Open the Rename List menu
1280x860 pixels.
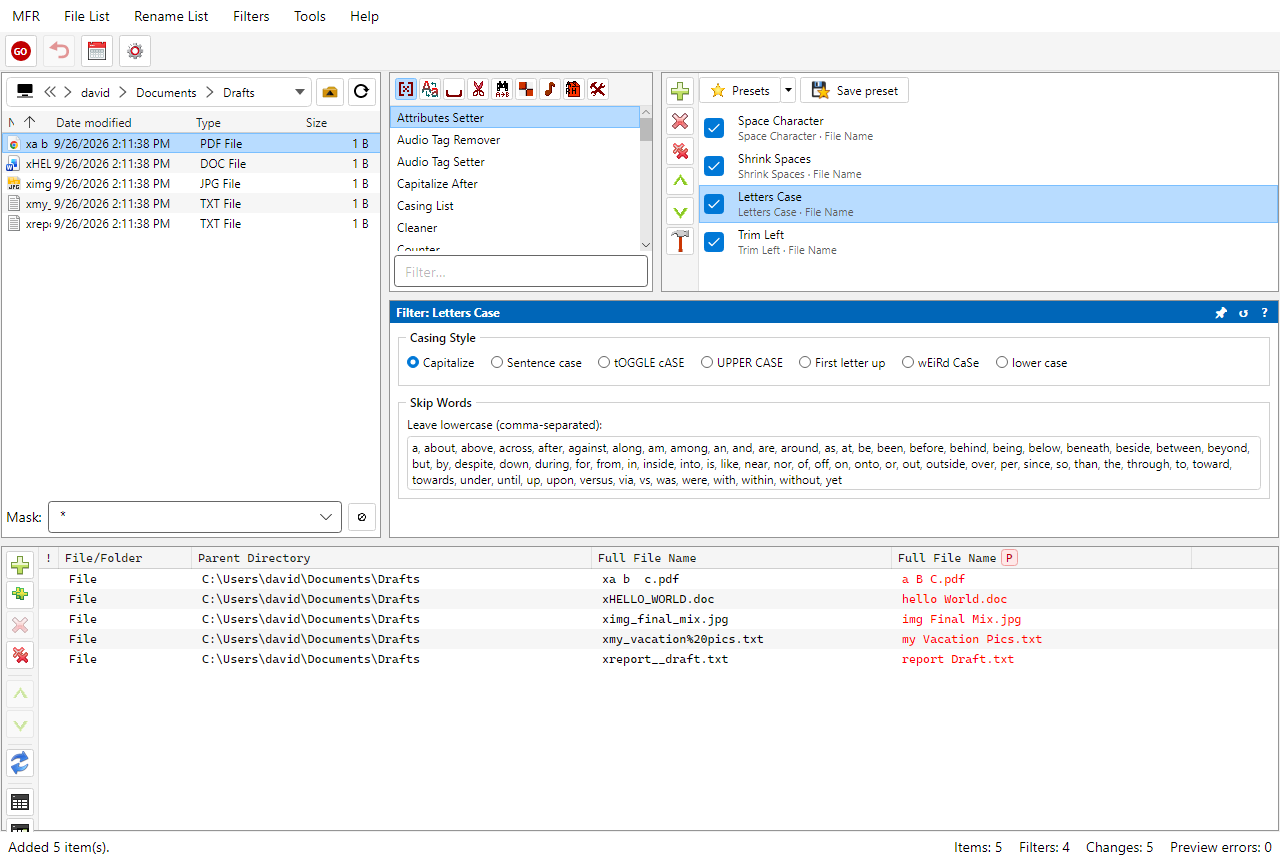[x=171, y=16]
